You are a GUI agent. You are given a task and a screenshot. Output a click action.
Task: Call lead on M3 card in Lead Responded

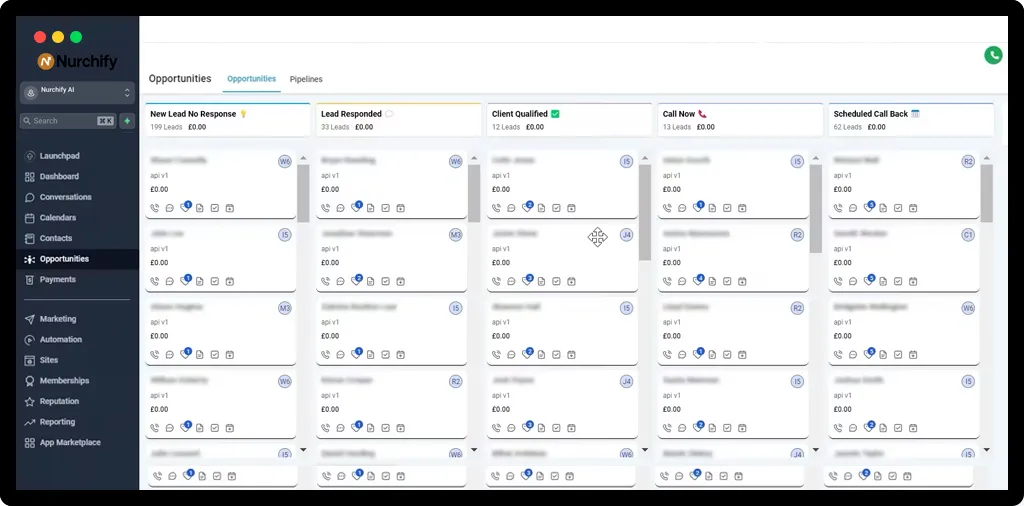click(x=326, y=281)
